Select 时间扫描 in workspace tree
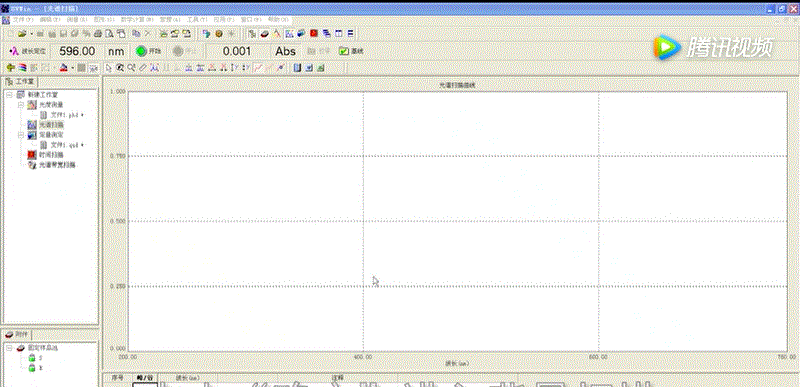 tap(51, 155)
